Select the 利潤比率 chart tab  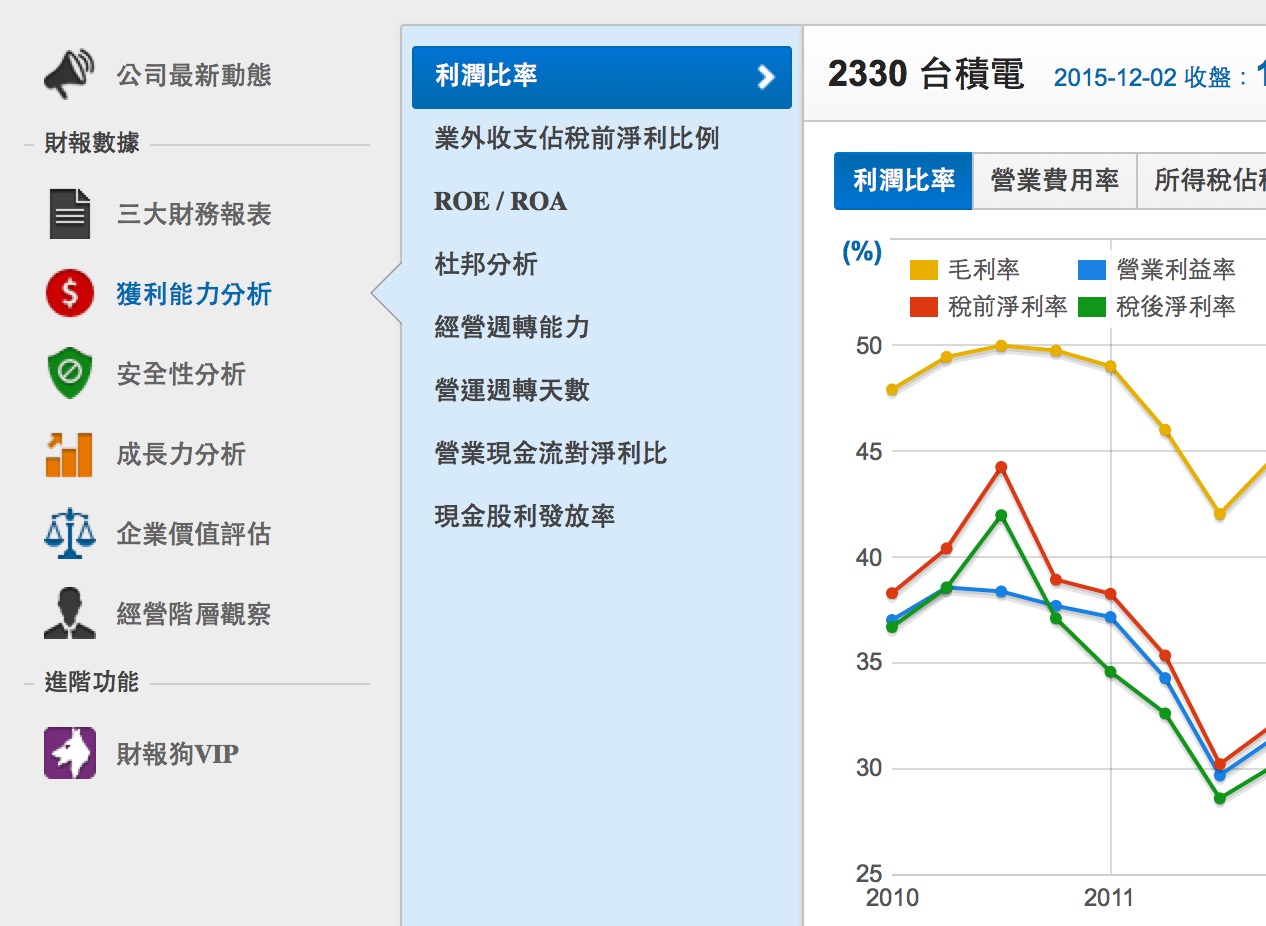click(903, 181)
